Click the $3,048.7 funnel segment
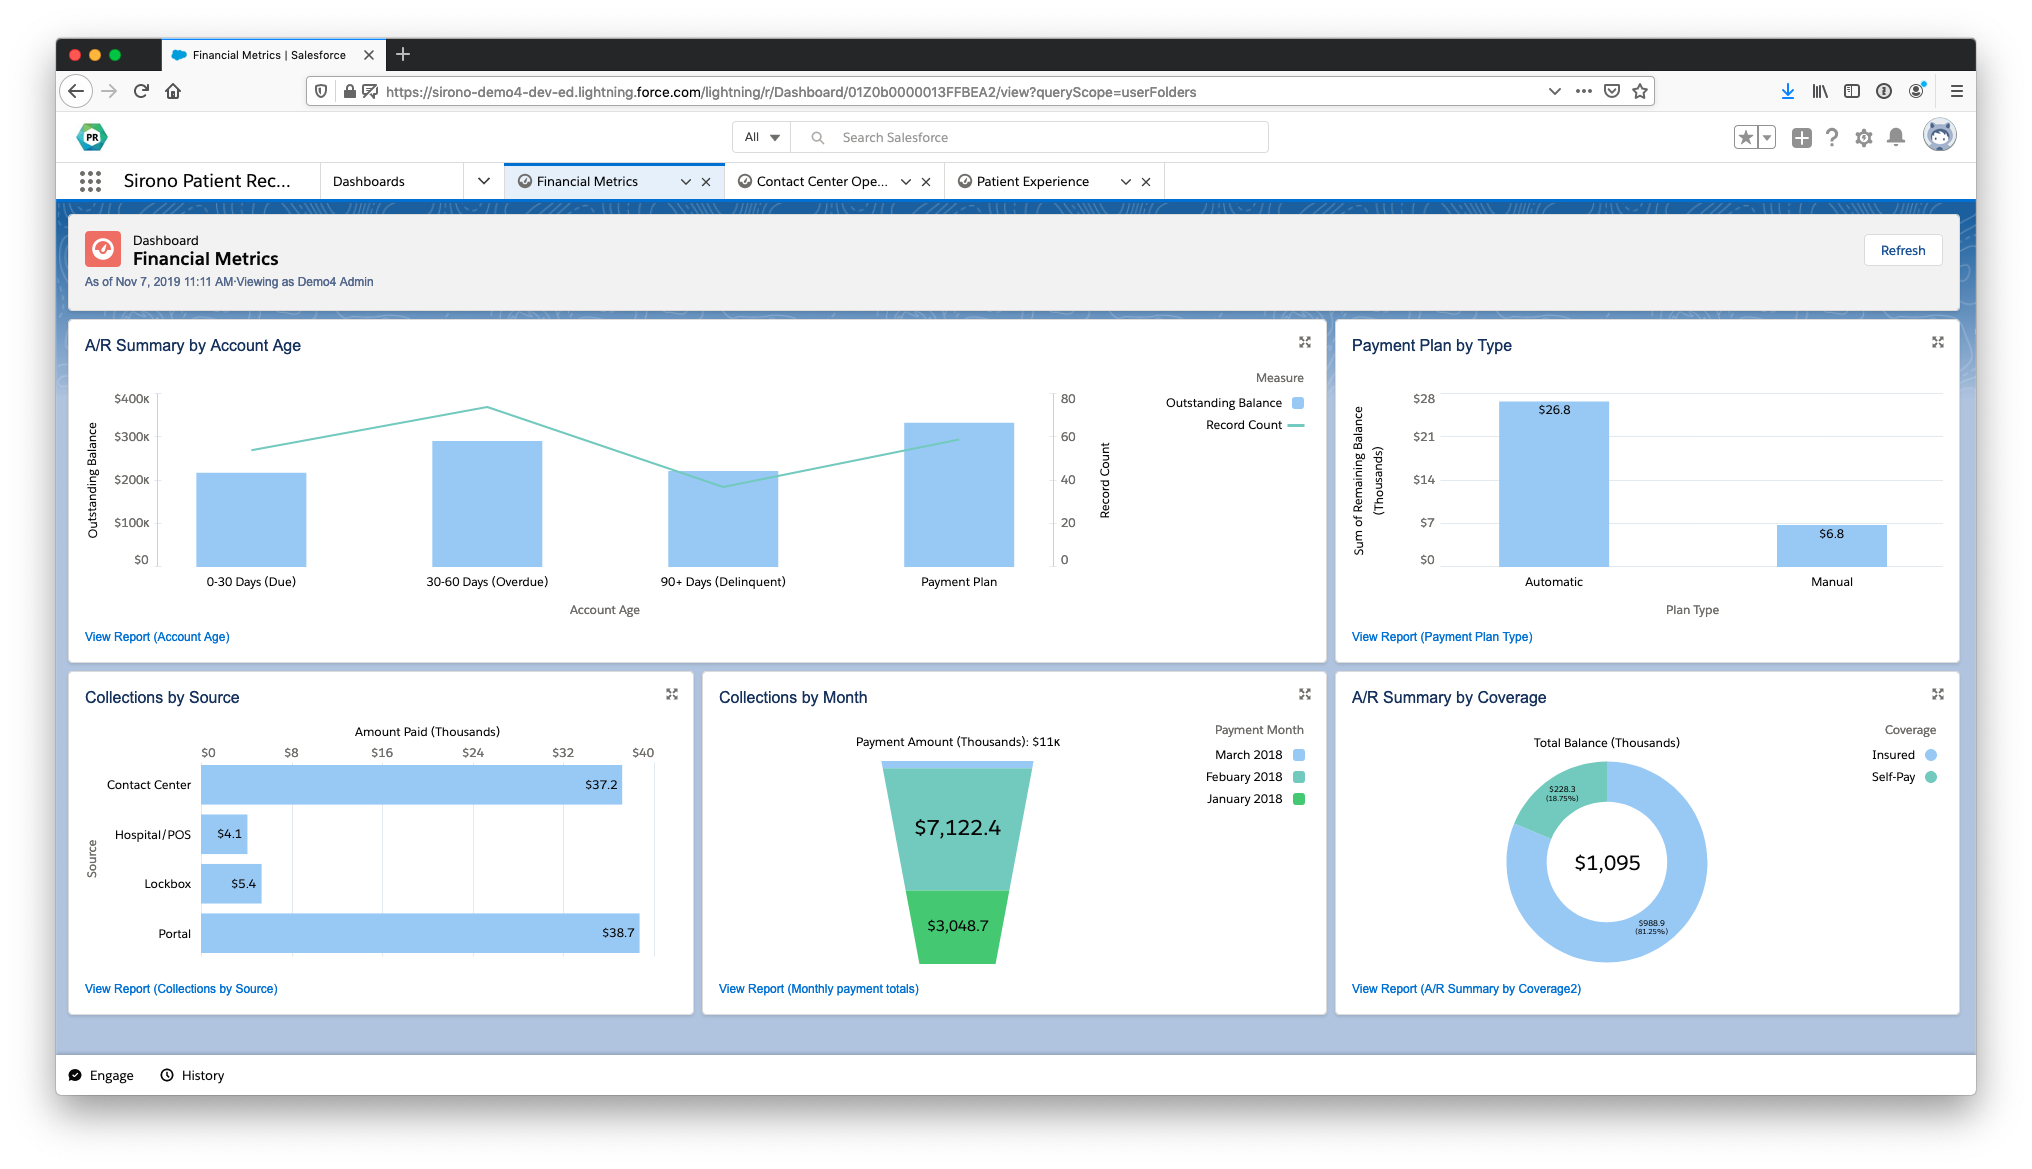The height and width of the screenshot is (1169, 2032). pyautogui.click(x=957, y=927)
